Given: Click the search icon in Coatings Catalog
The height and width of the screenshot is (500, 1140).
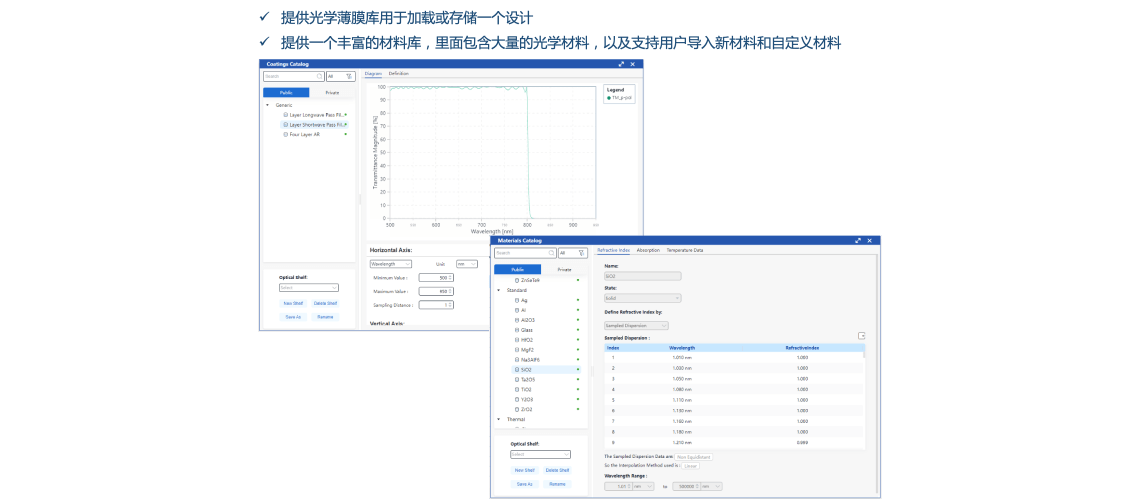Looking at the screenshot, I should (x=320, y=76).
